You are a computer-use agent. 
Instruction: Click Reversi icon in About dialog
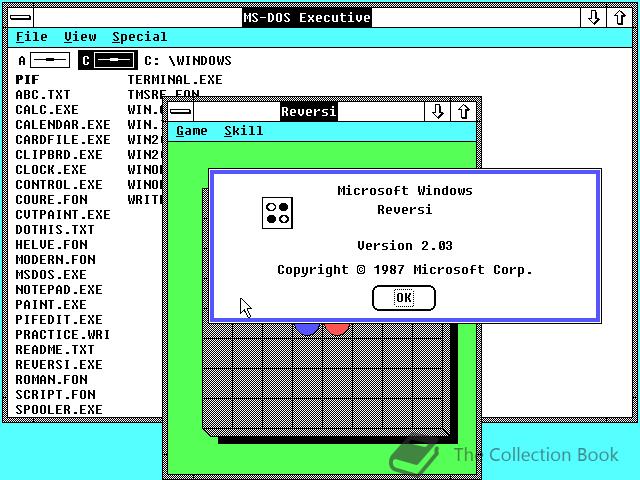point(278,213)
